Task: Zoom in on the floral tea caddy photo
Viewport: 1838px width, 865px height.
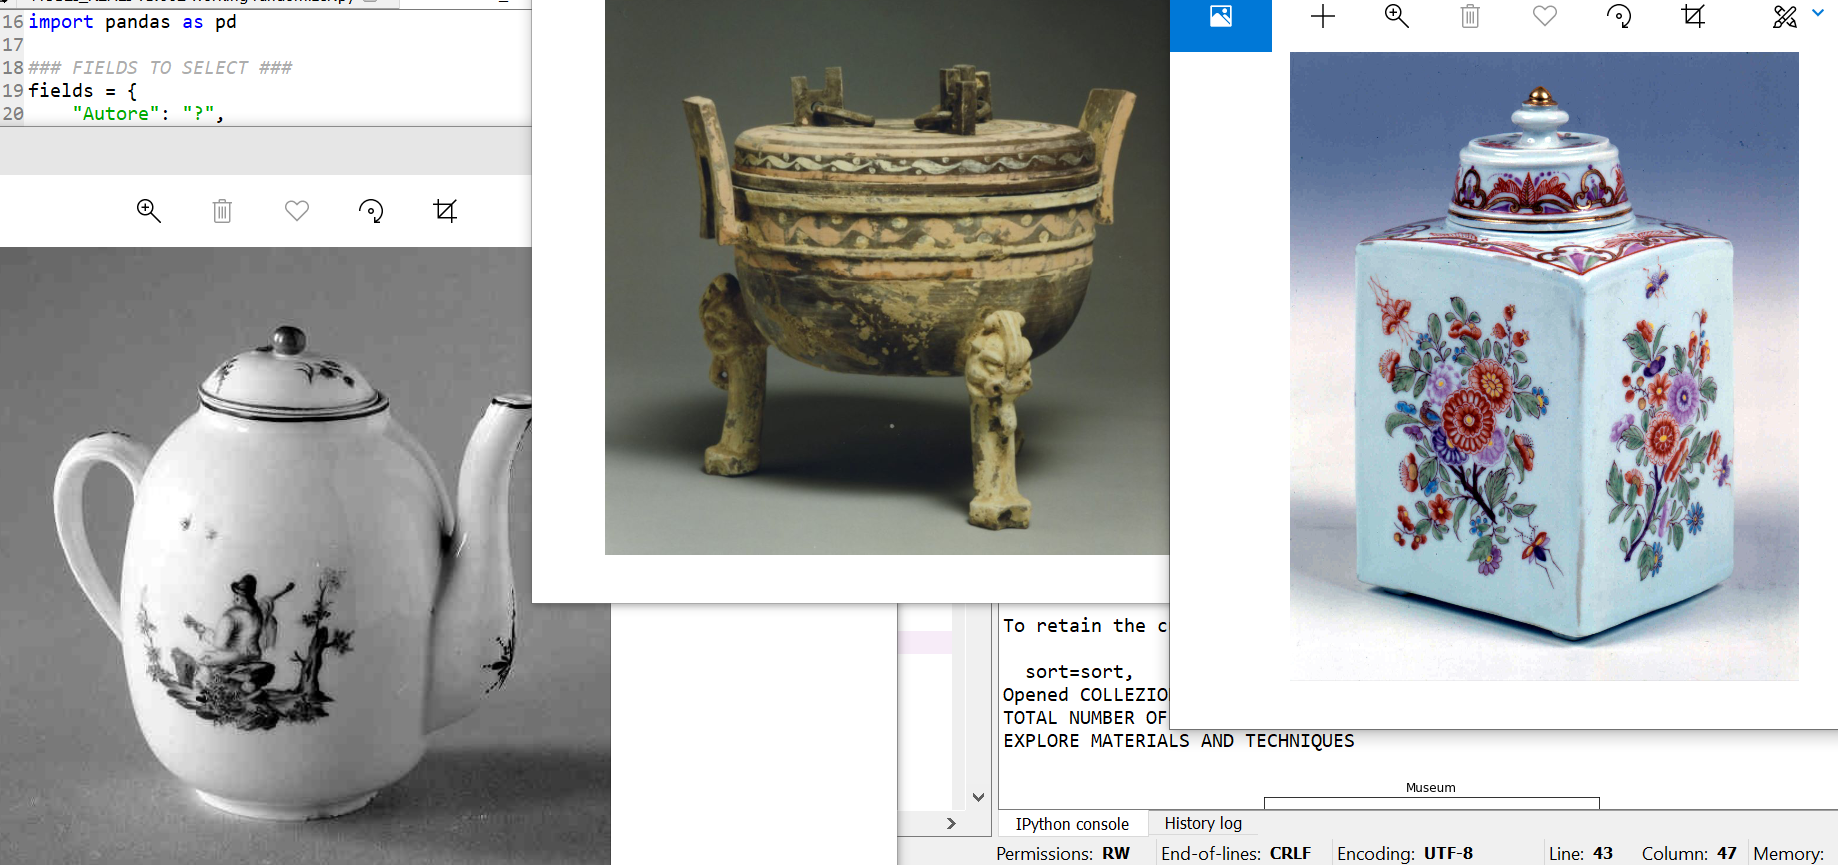Action: 1397,16
